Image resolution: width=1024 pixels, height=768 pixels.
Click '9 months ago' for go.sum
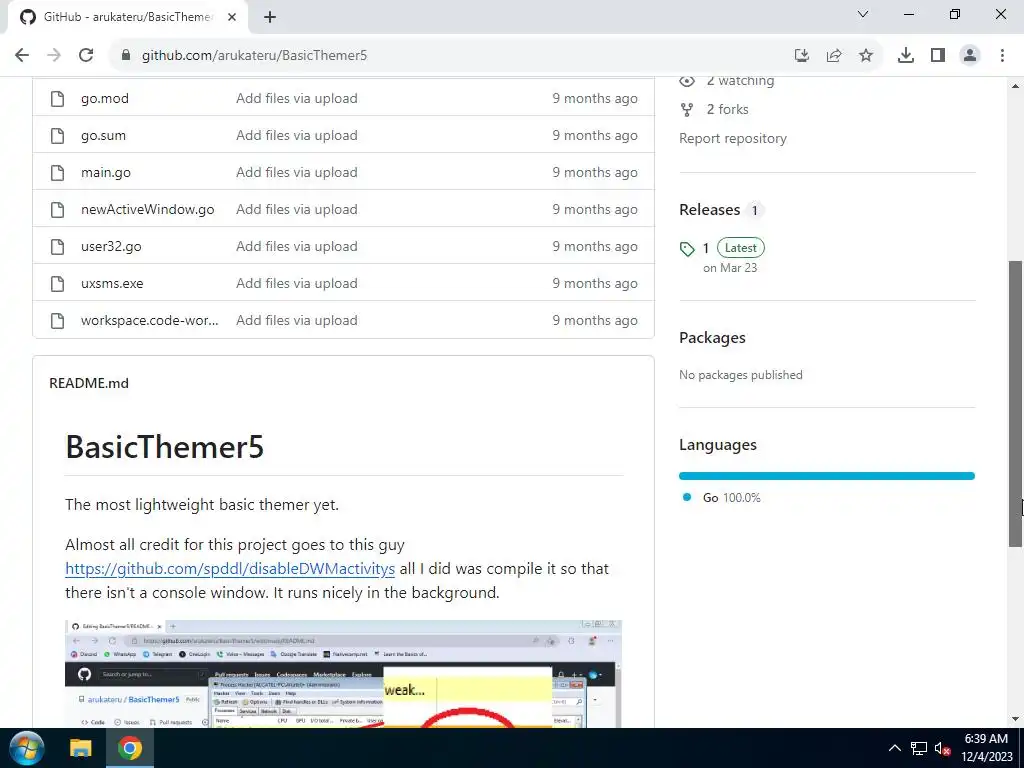(x=595, y=136)
